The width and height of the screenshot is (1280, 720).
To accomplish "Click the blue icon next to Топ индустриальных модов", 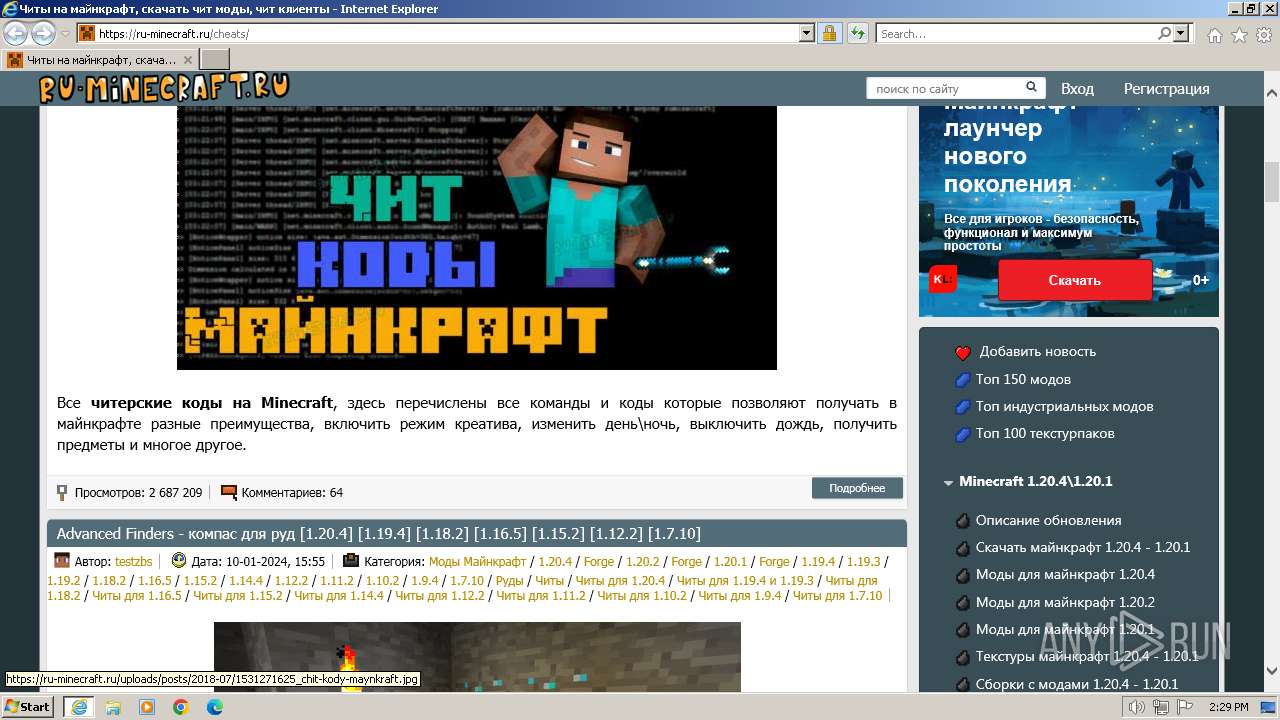I will tap(963, 407).
